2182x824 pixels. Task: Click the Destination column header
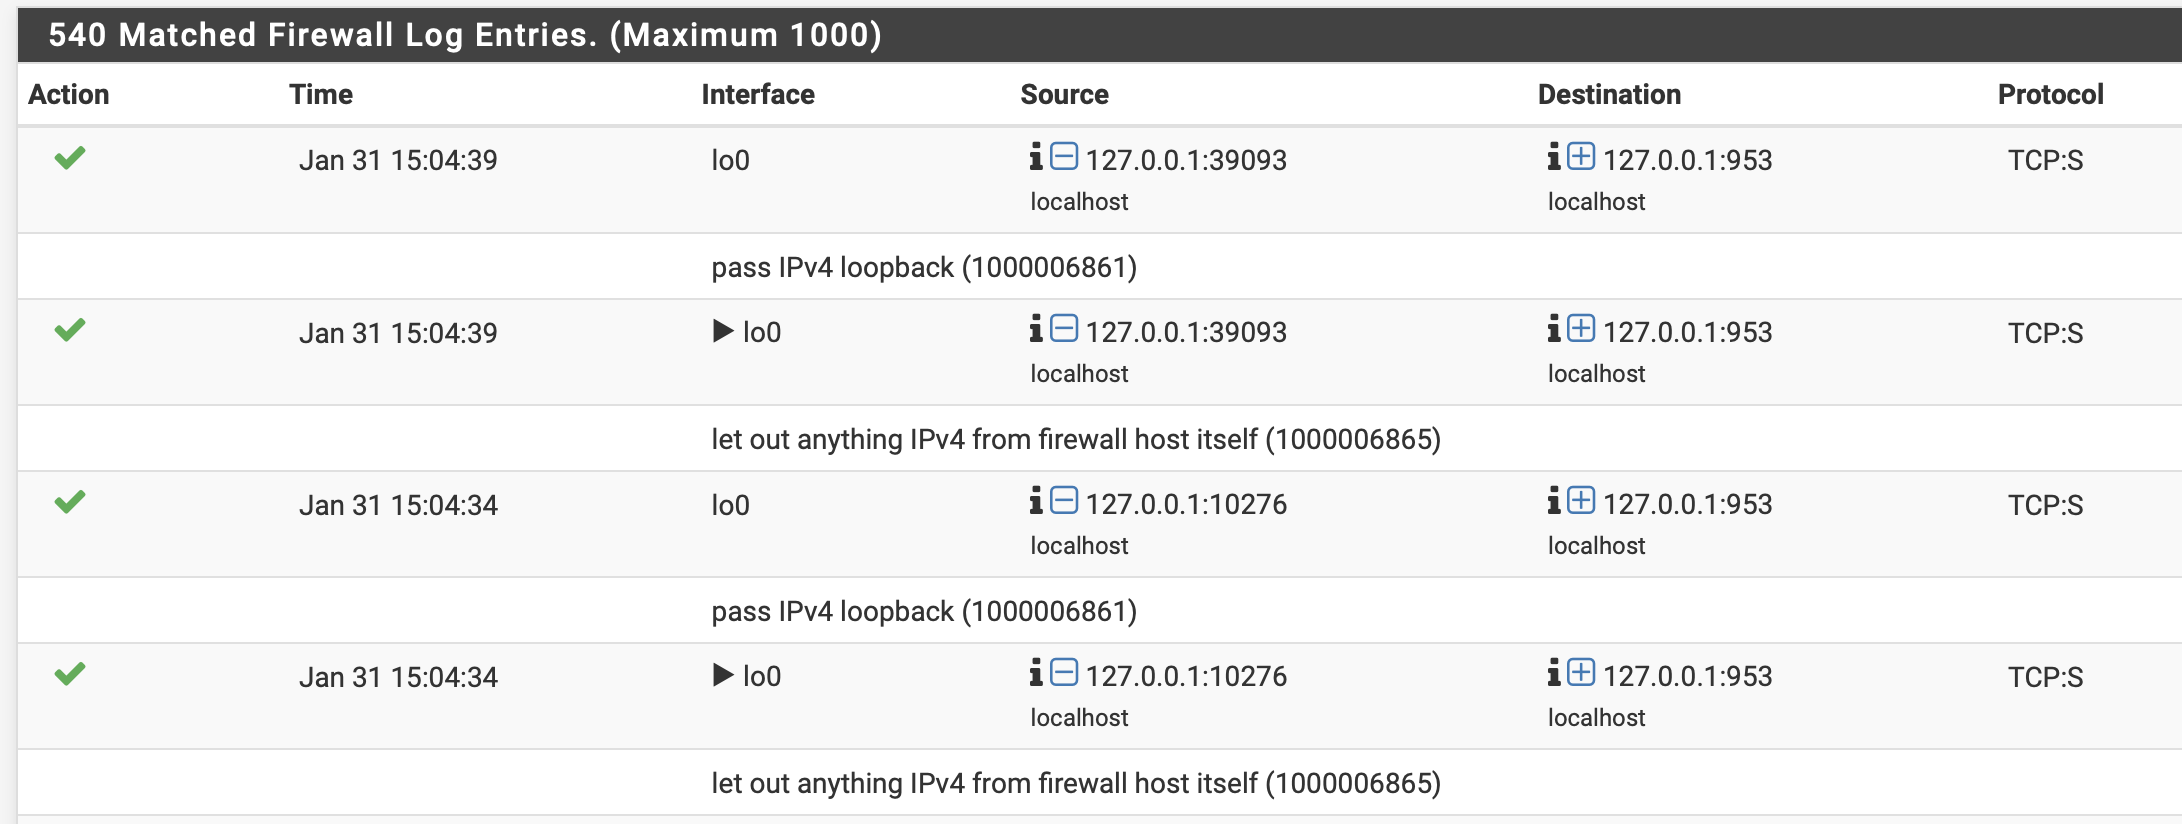point(1609,95)
